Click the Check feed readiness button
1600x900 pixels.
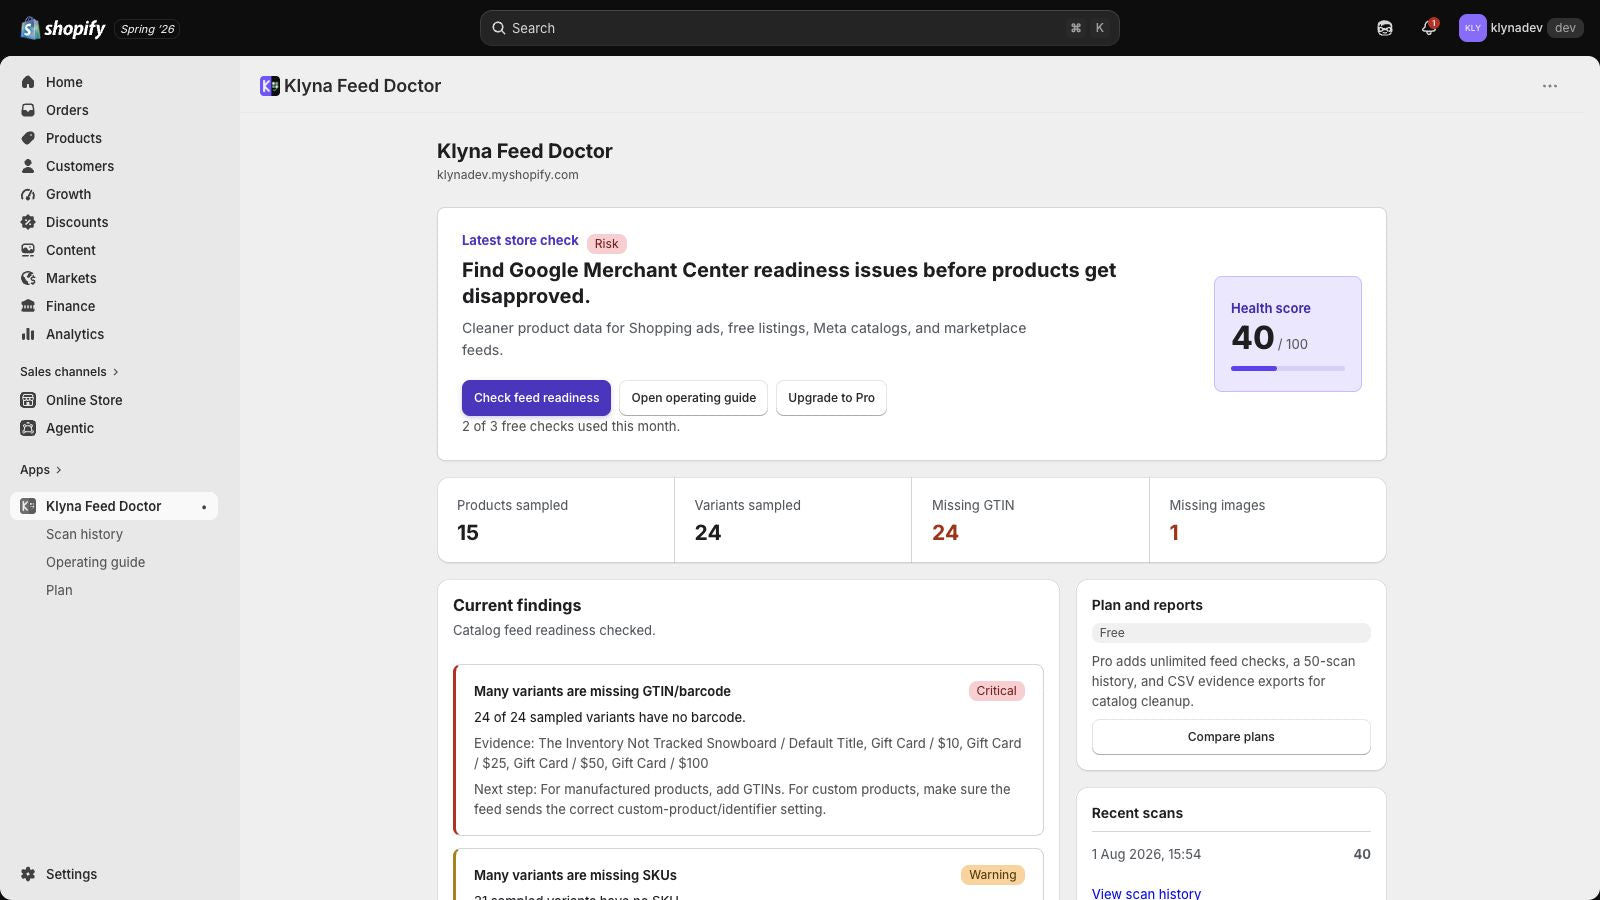(x=536, y=398)
